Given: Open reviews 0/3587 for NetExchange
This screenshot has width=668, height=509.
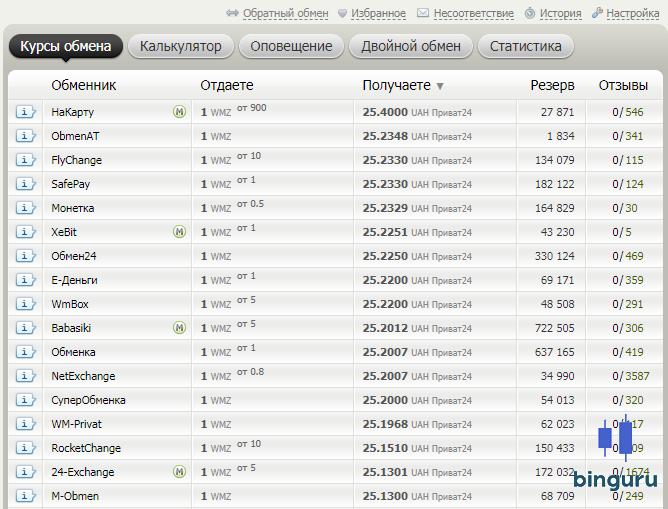Looking at the screenshot, I should coord(631,376).
